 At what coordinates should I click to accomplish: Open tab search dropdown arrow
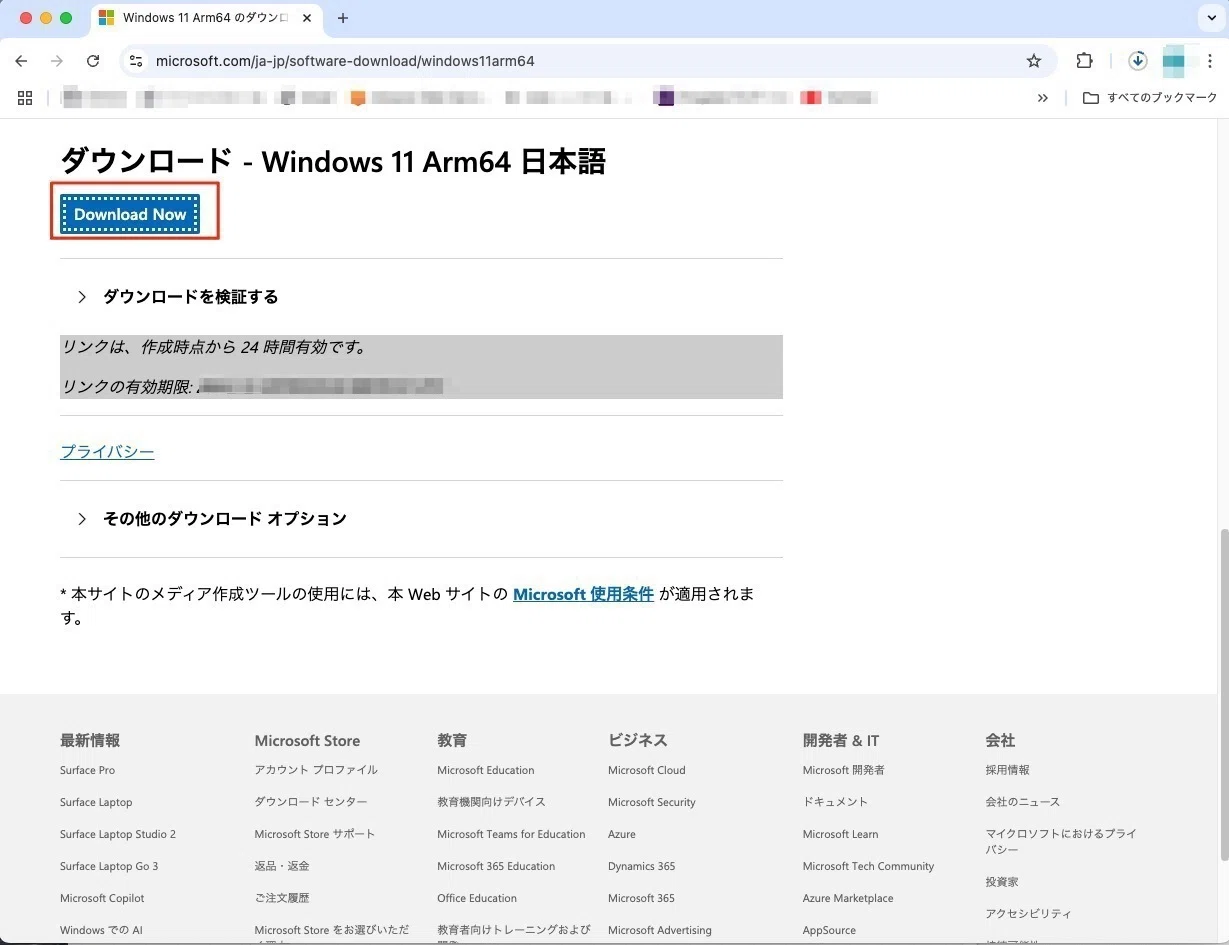point(1212,18)
